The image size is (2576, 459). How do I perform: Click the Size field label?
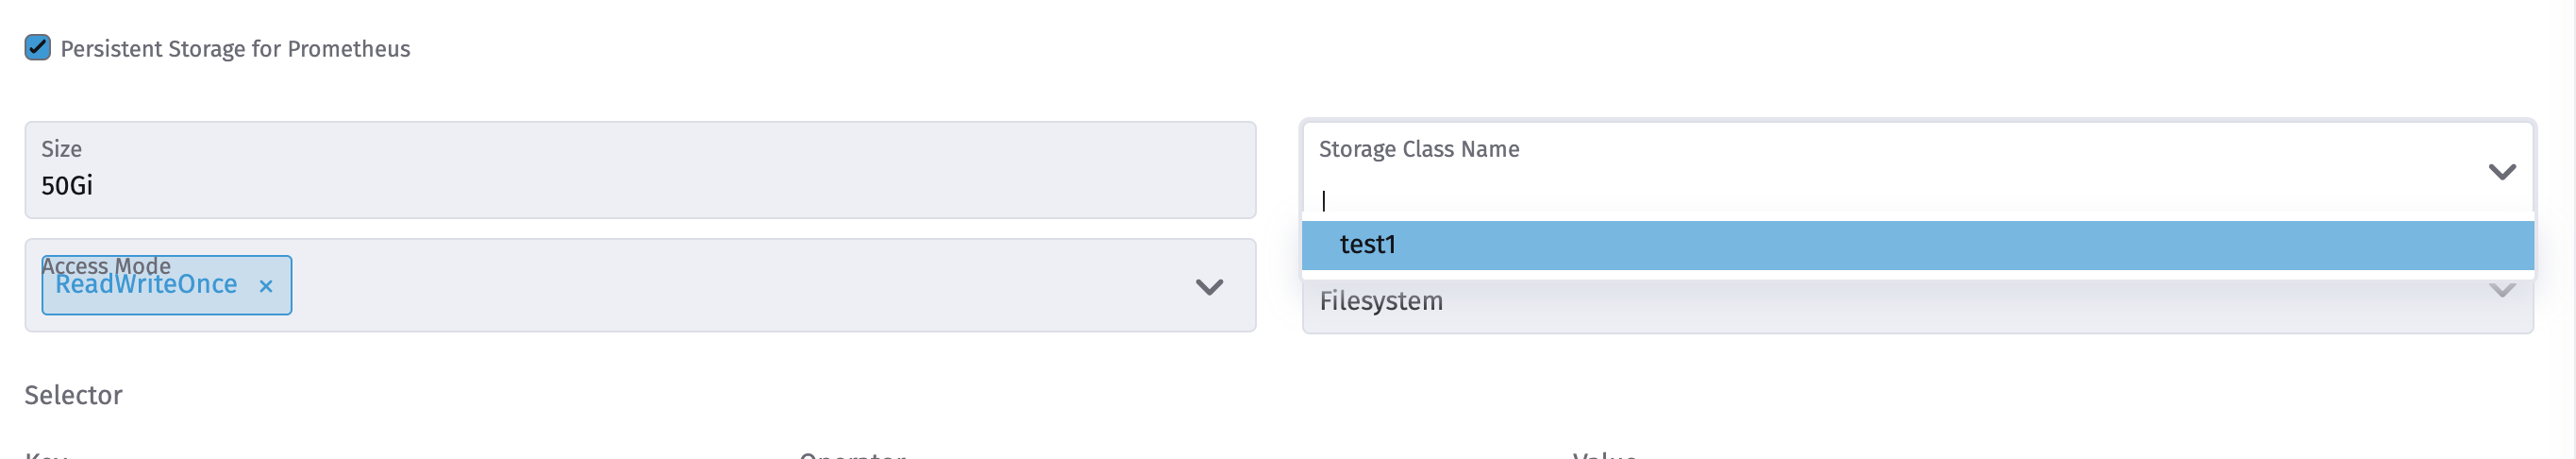tap(61, 149)
